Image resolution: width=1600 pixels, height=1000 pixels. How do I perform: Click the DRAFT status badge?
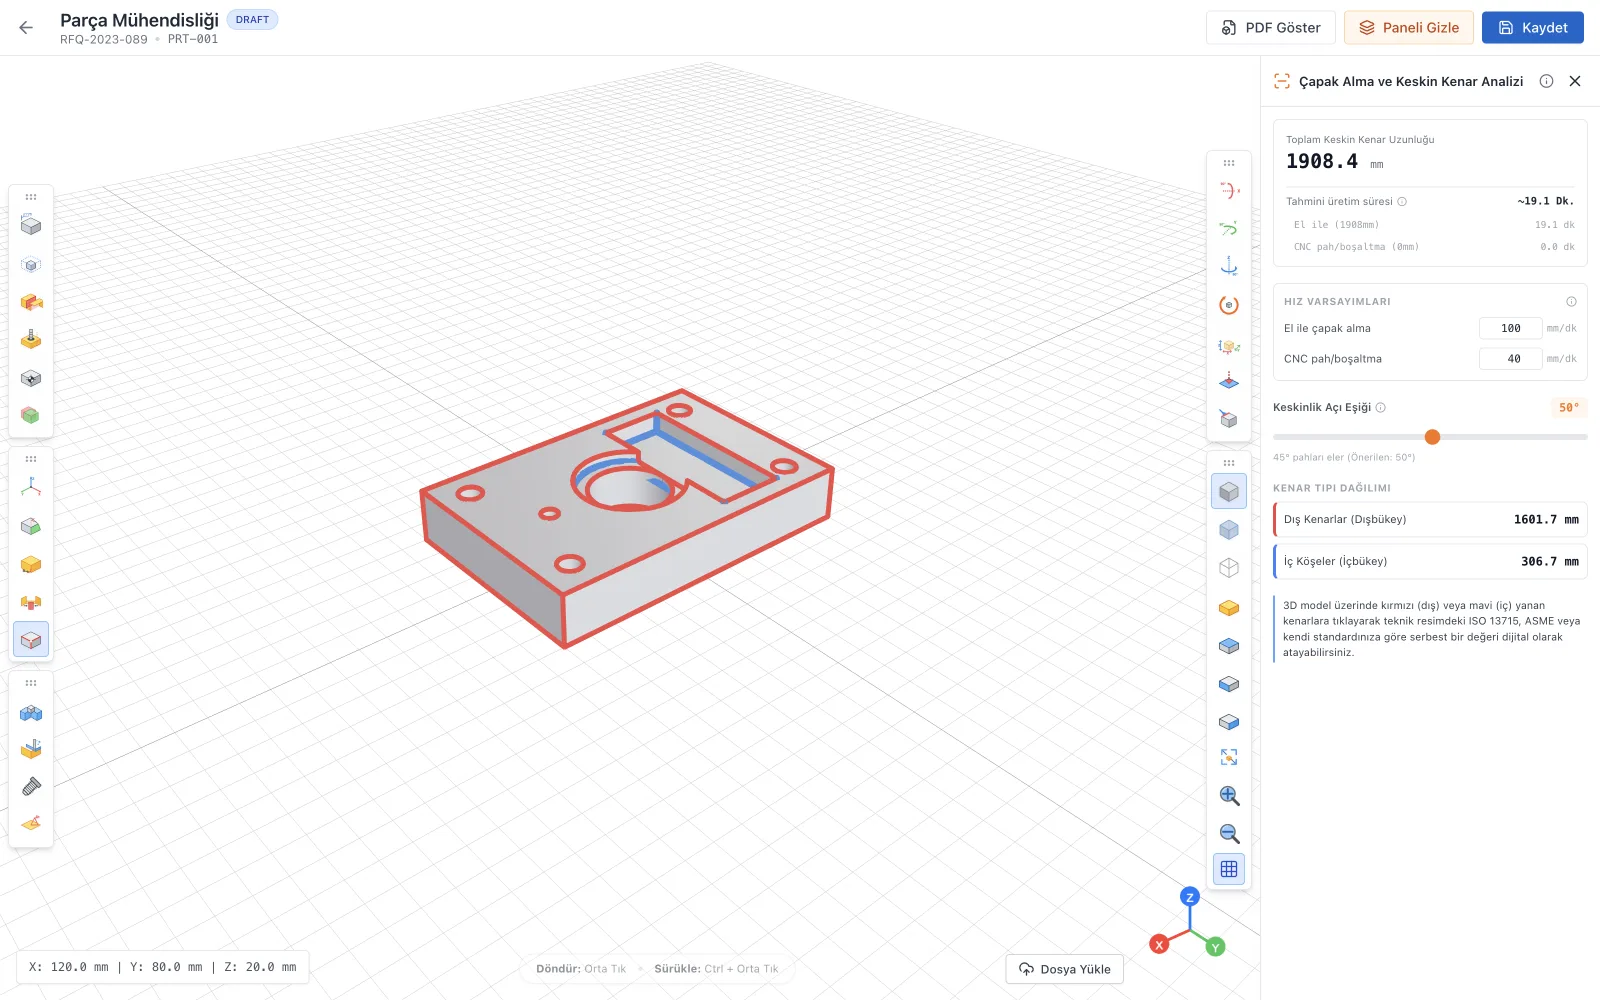pyautogui.click(x=252, y=20)
